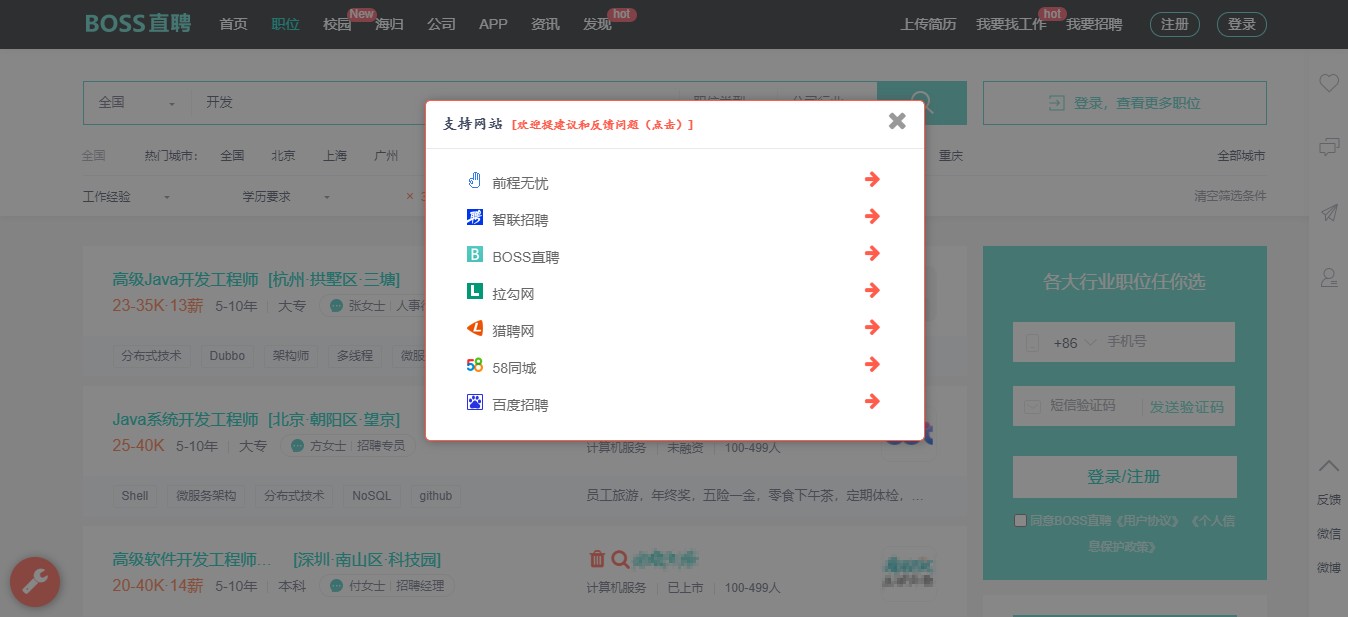Screen dimensions: 1348x617
Task: Click the user profile sidebar icon
Action: click(1329, 277)
